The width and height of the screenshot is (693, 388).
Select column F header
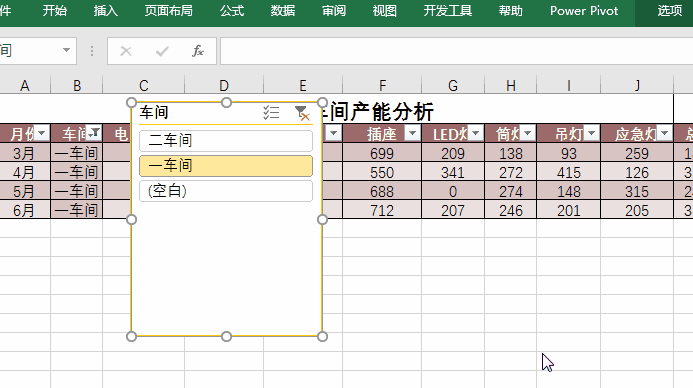(x=382, y=85)
